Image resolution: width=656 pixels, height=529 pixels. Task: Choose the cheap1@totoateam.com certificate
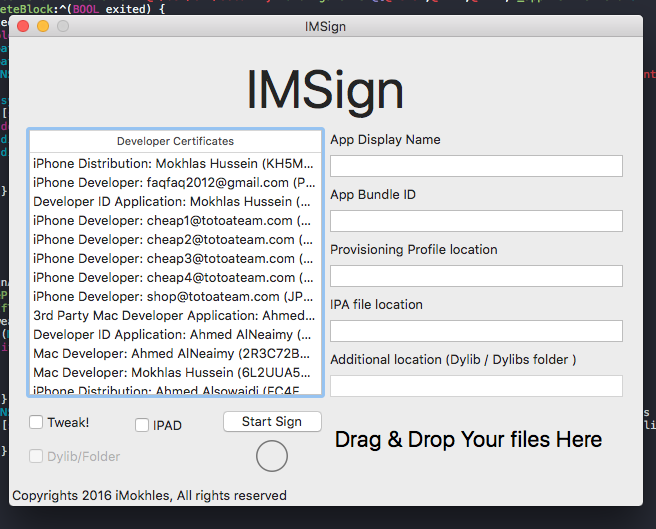175,221
